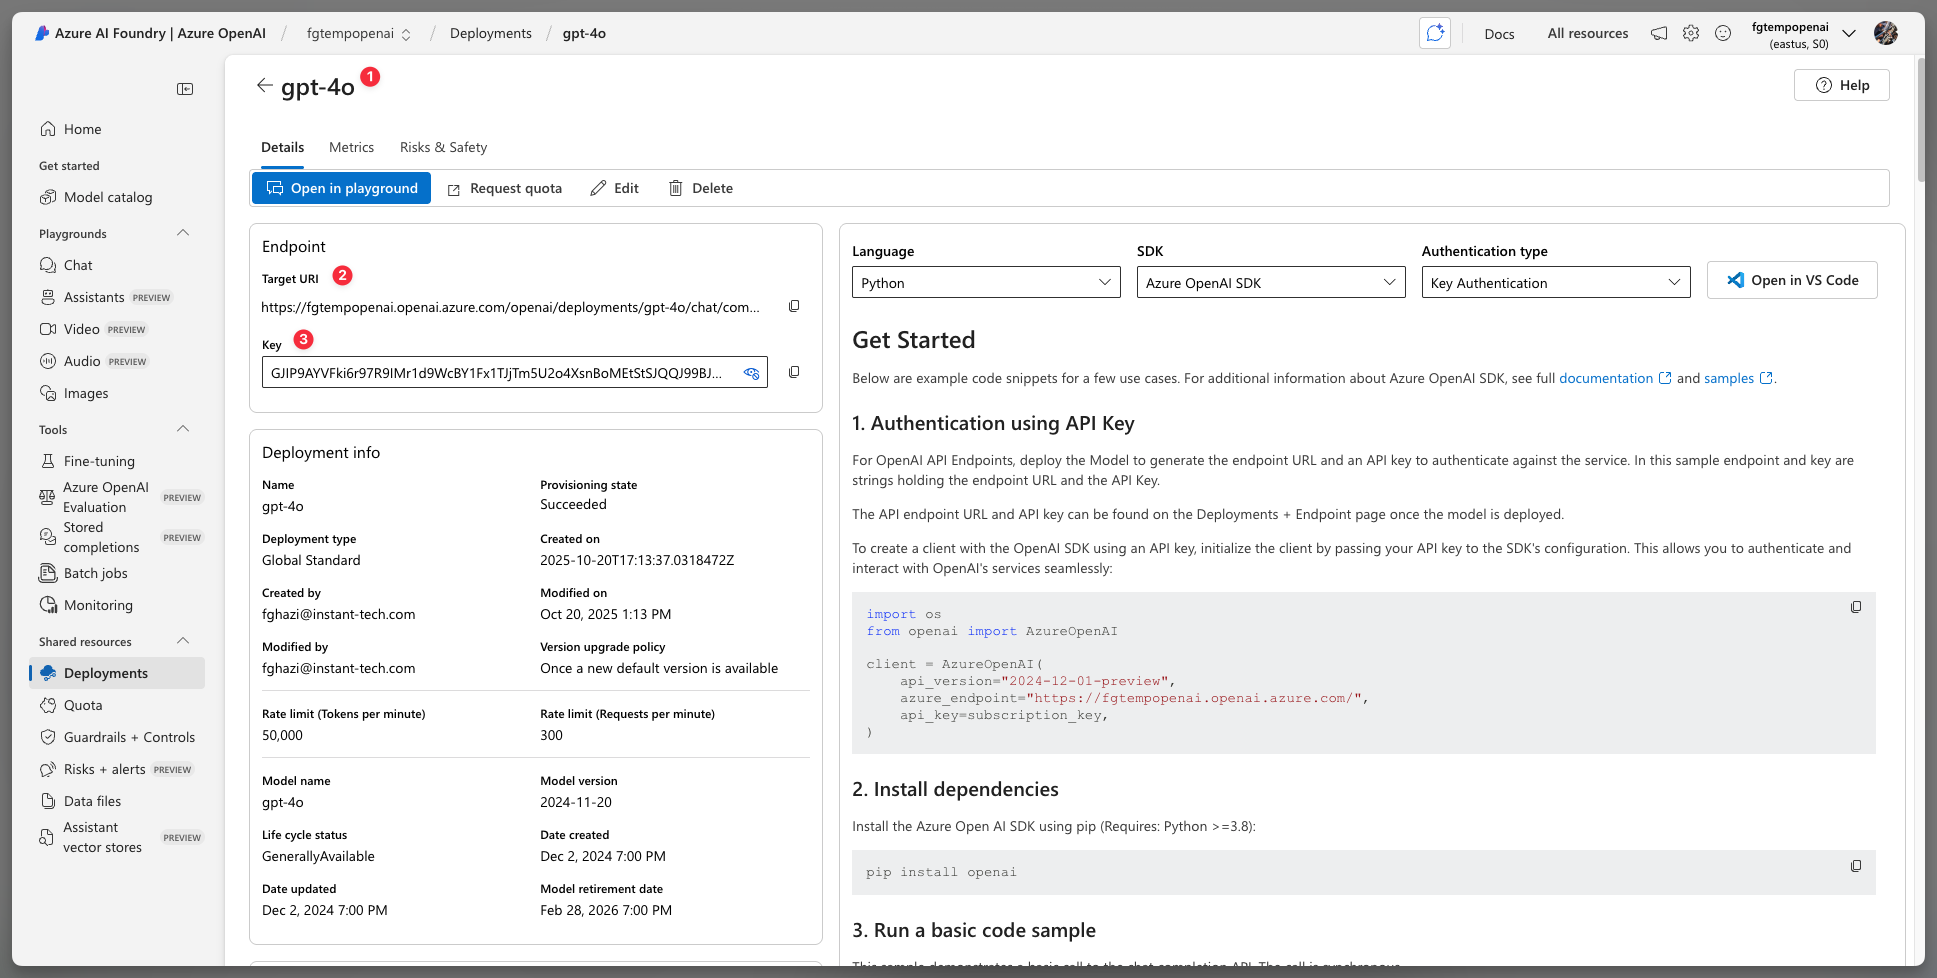Switch to the Metrics tab

351,147
